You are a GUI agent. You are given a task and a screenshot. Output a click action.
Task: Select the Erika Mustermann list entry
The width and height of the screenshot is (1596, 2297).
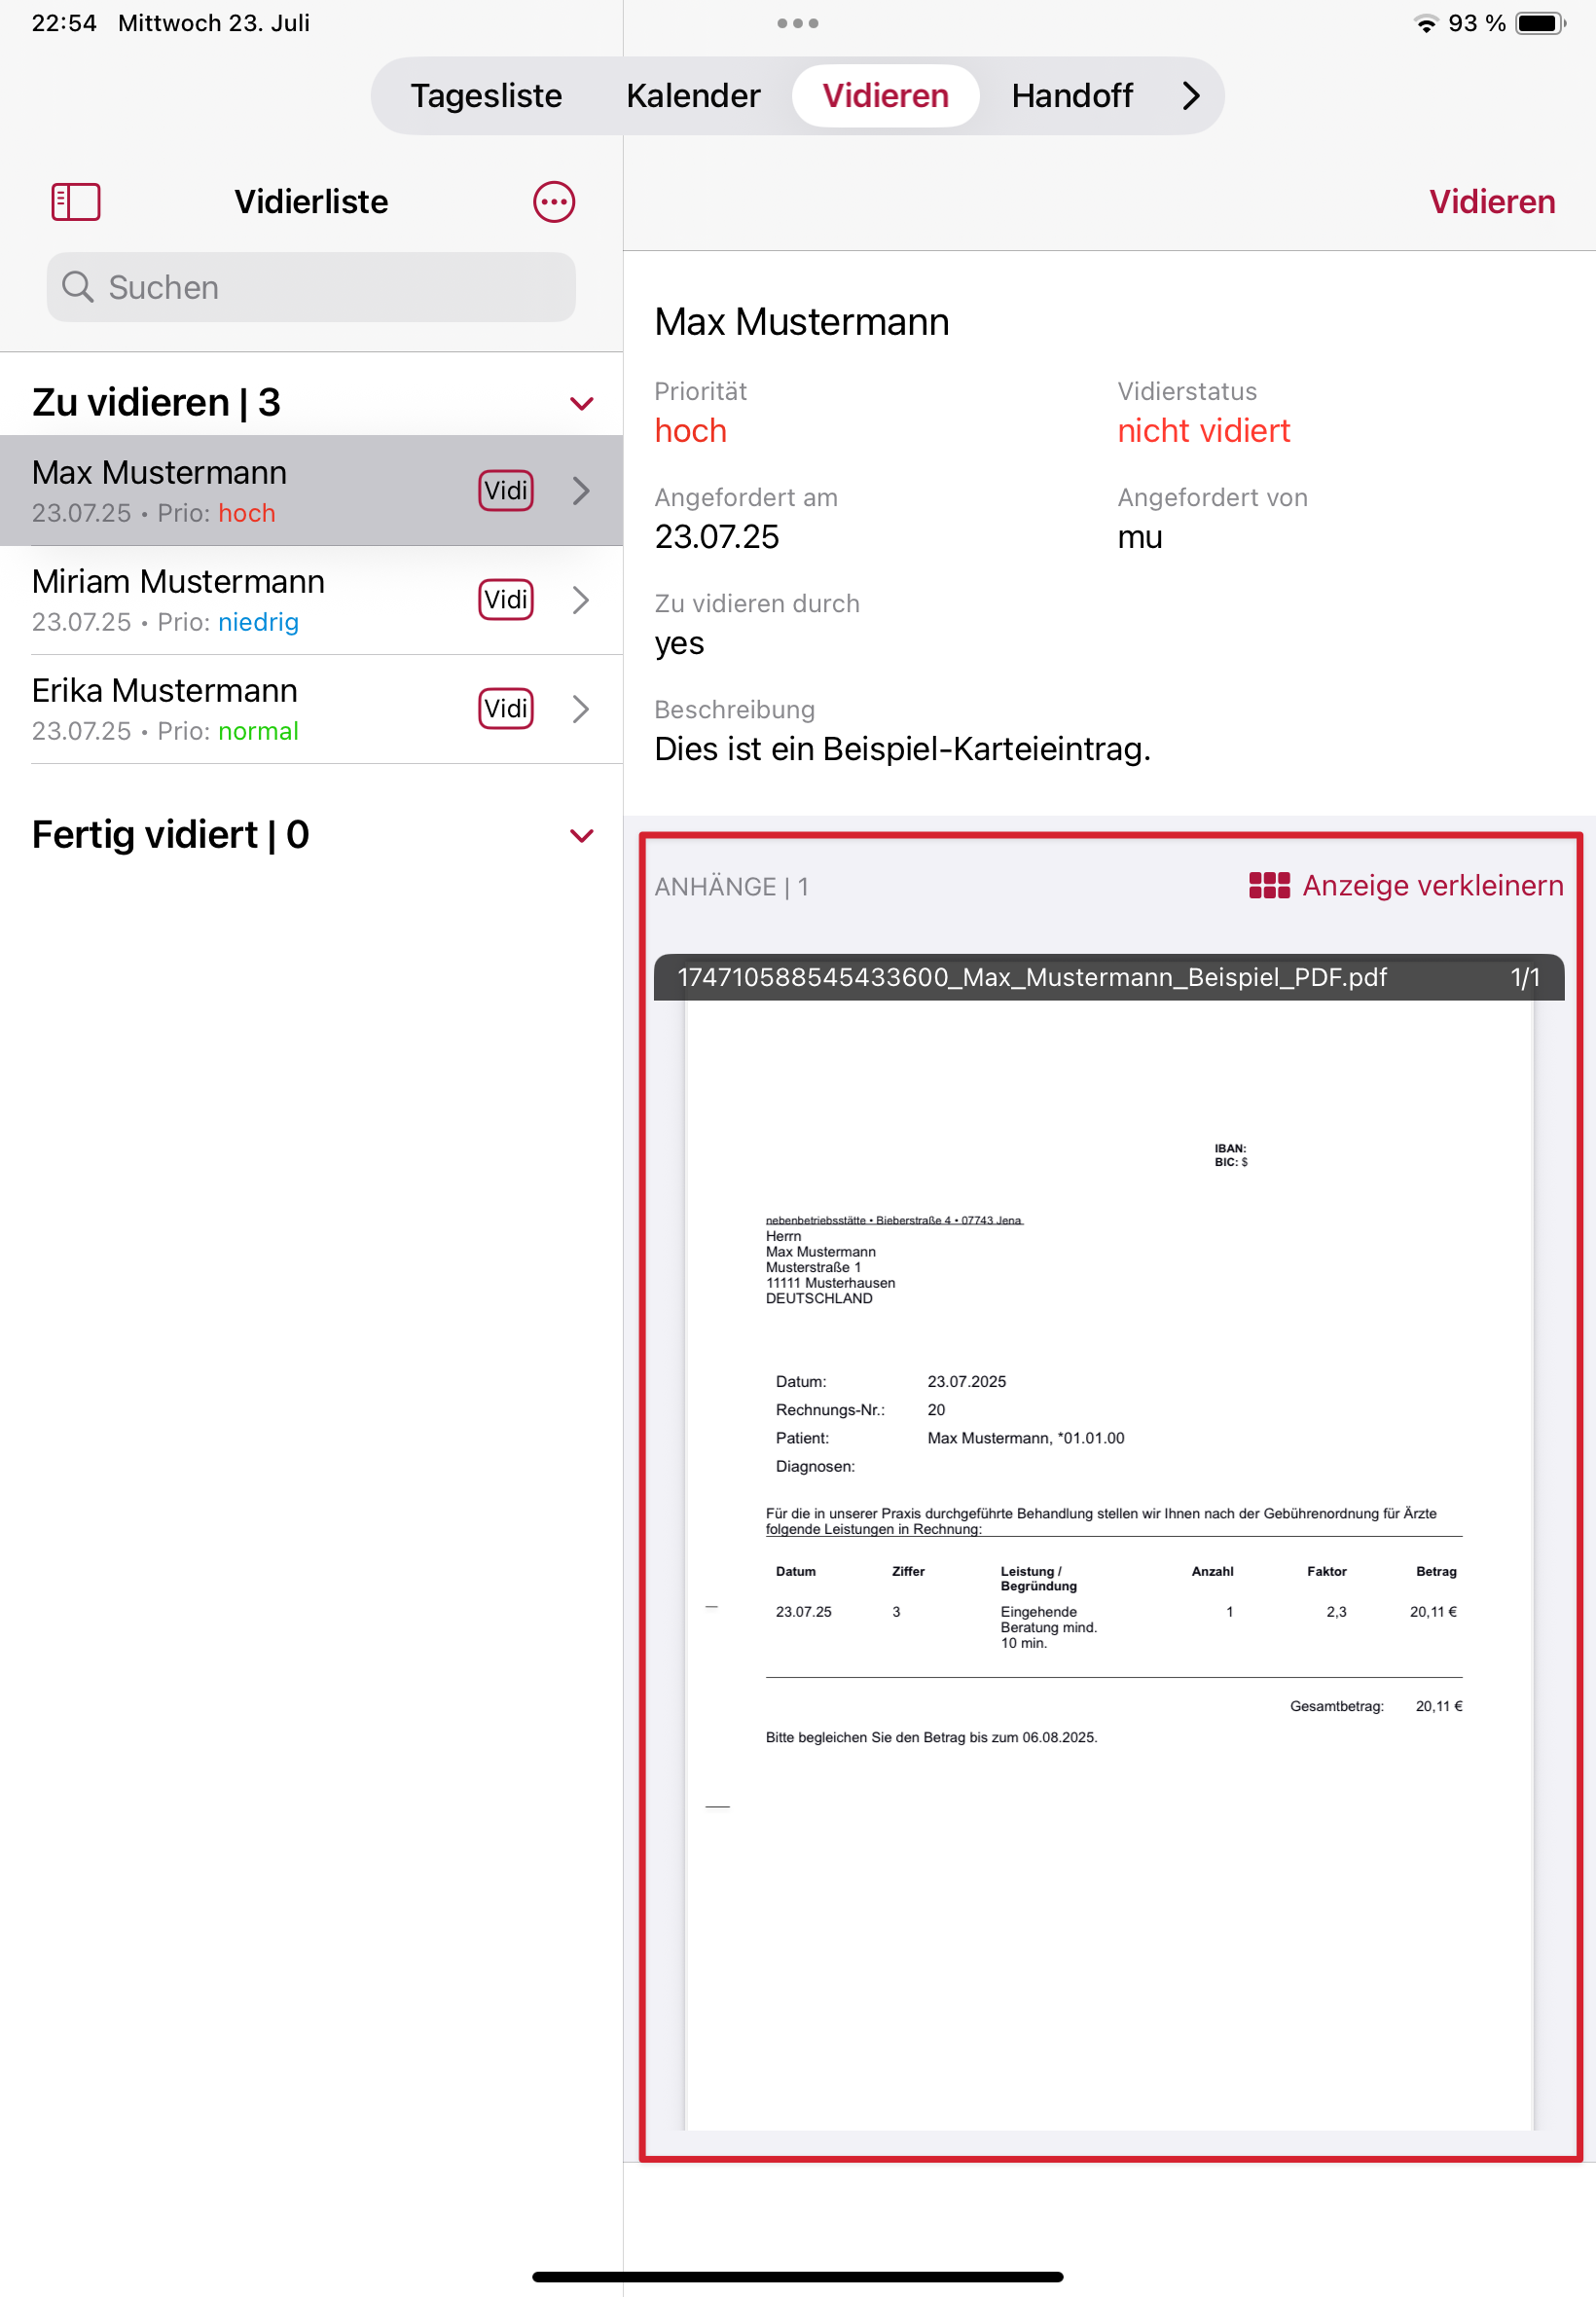click(x=311, y=709)
